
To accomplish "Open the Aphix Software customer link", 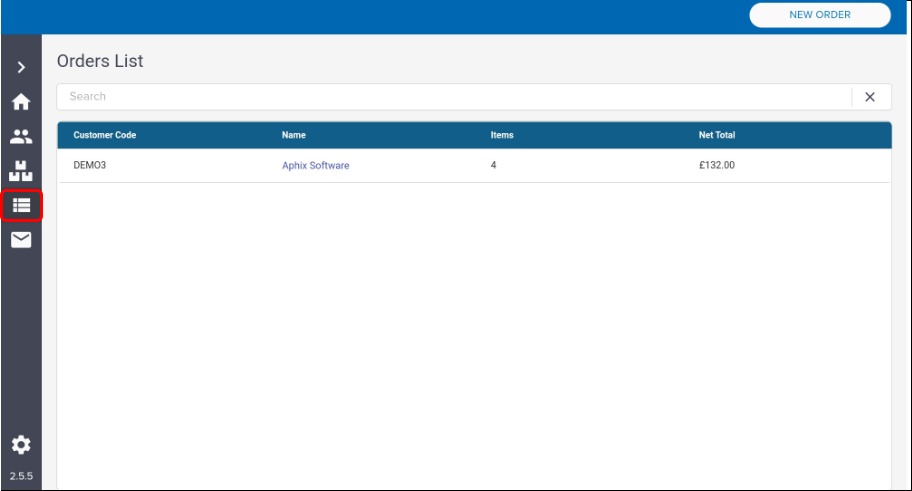I will tap(315, 166).
